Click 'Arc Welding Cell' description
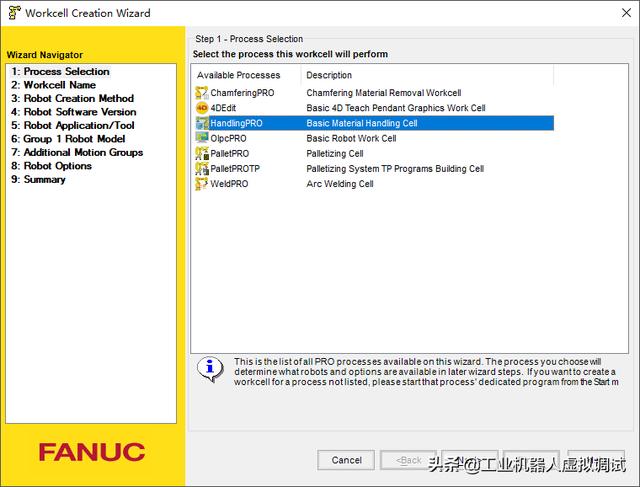 click(340, 184)
